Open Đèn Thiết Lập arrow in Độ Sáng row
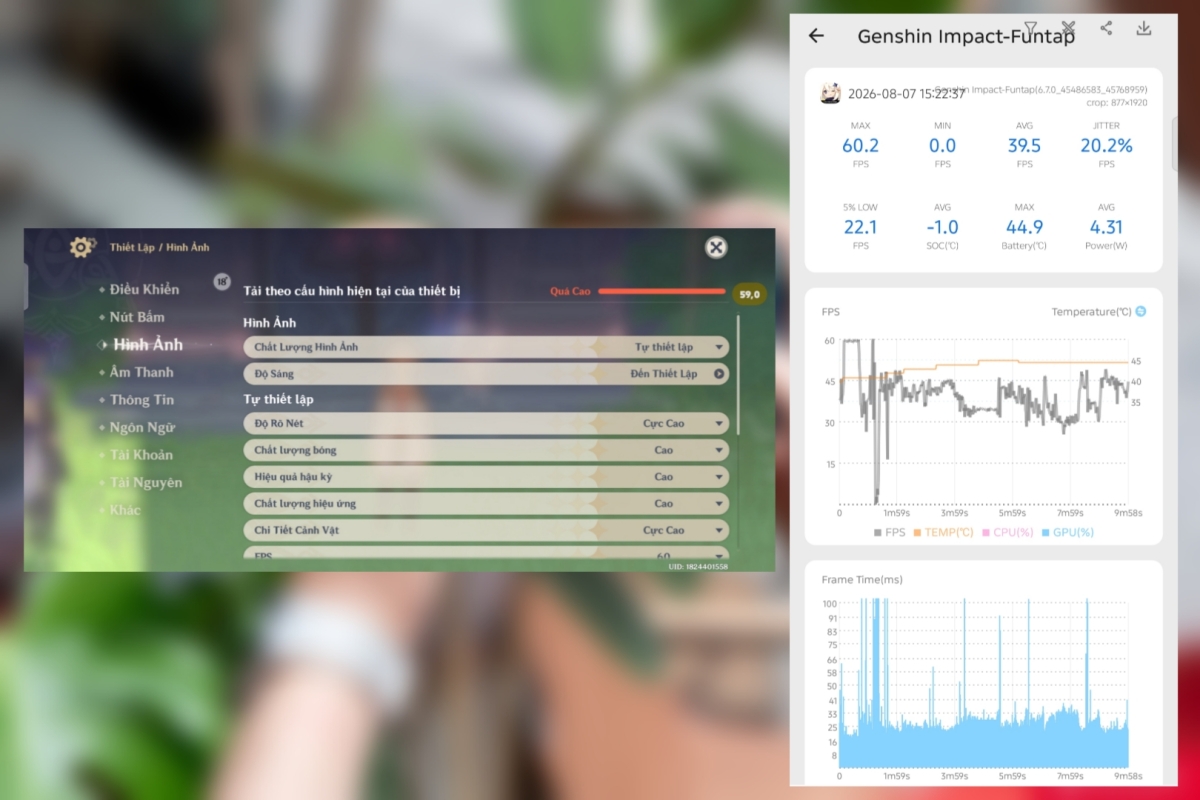Image resolution: width=1200 pixels, height=800 pixels. pos(718,373)
